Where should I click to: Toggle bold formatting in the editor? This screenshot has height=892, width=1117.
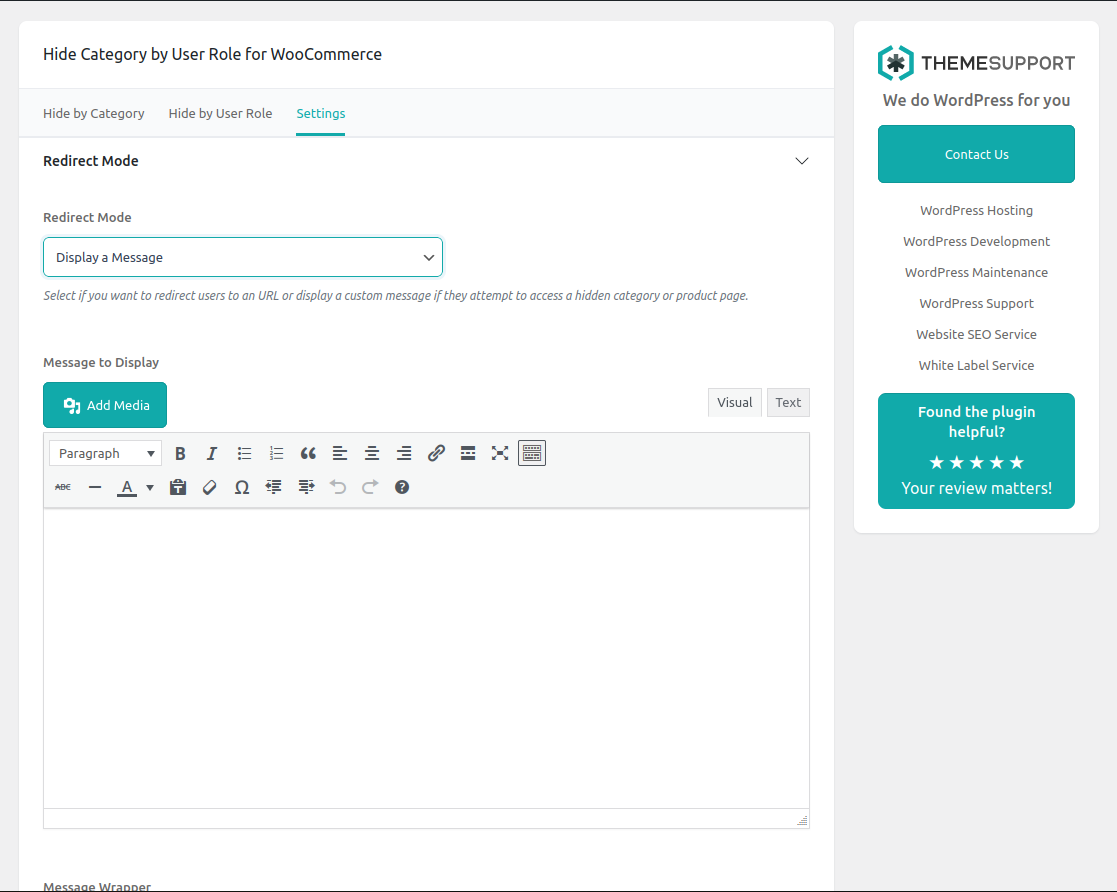coord(180,453)
